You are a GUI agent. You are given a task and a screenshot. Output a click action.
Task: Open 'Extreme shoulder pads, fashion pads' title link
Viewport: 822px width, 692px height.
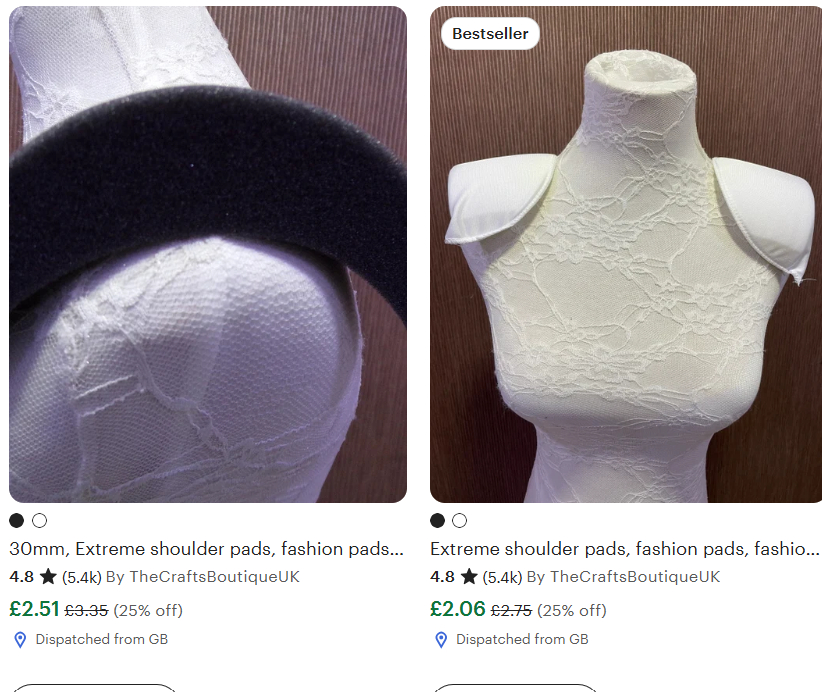624,549
